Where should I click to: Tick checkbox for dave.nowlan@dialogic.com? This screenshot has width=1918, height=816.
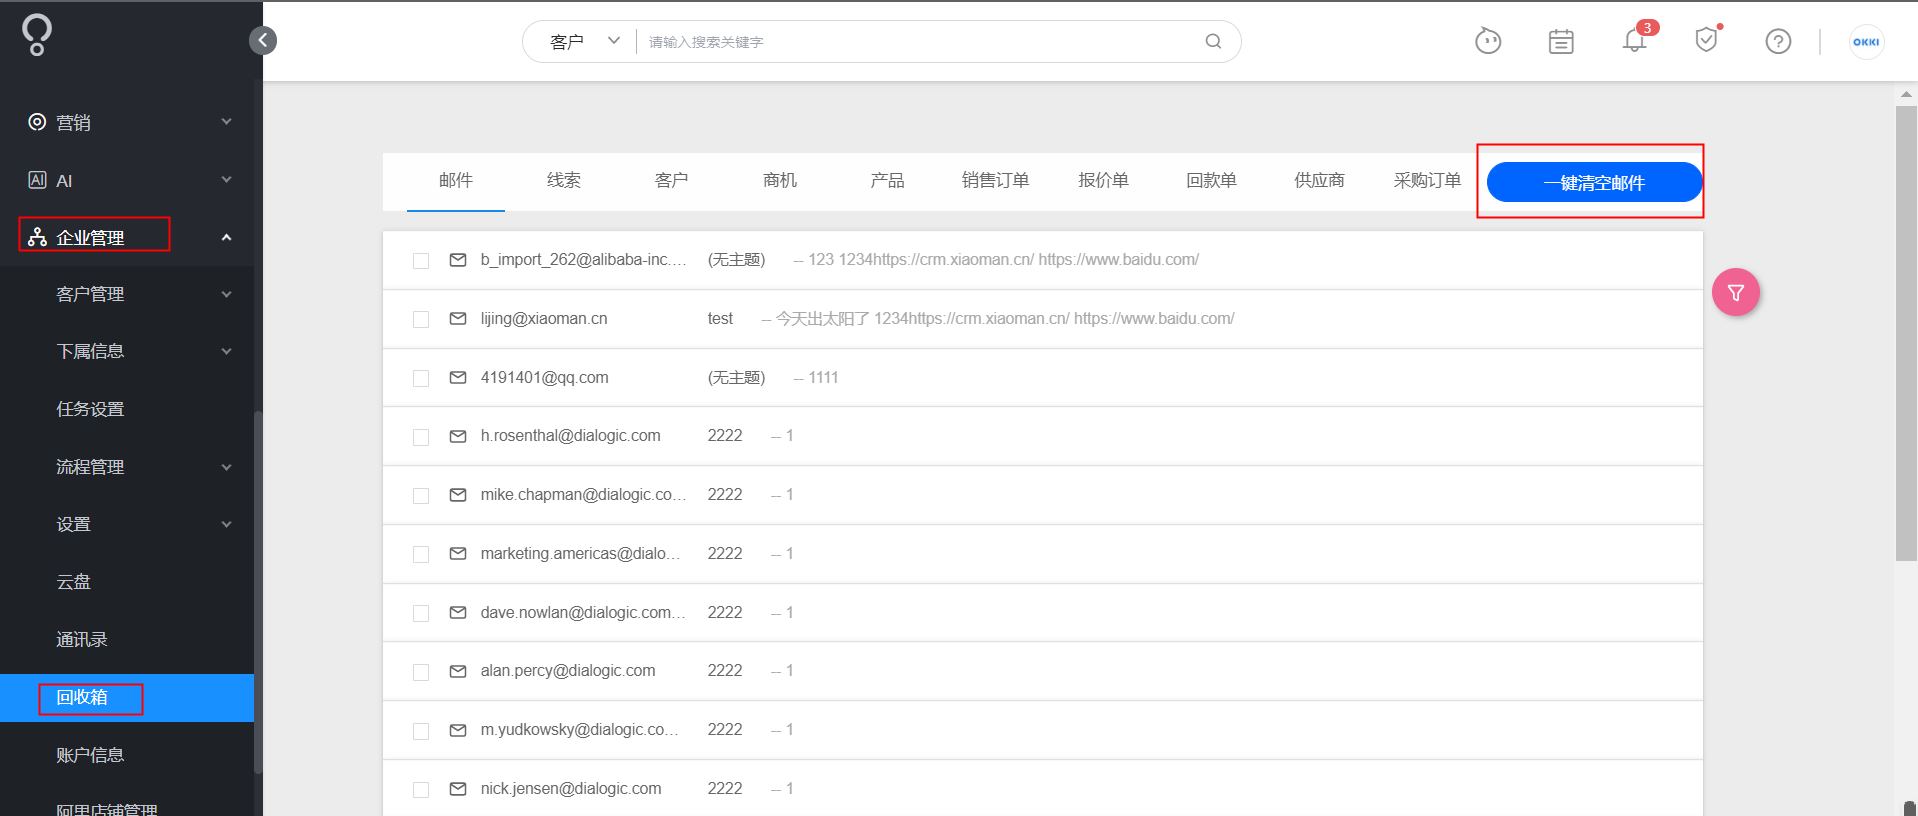coord(421,614)
